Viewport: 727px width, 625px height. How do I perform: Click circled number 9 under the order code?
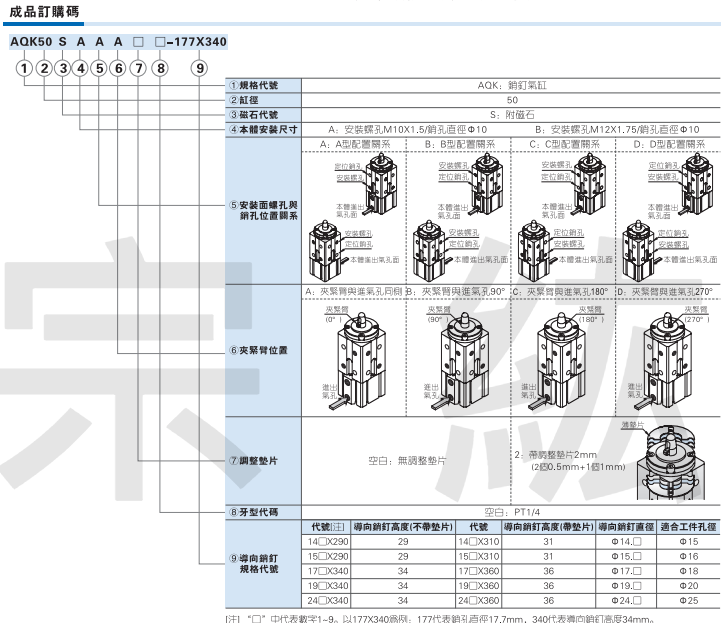coord(199,69)
